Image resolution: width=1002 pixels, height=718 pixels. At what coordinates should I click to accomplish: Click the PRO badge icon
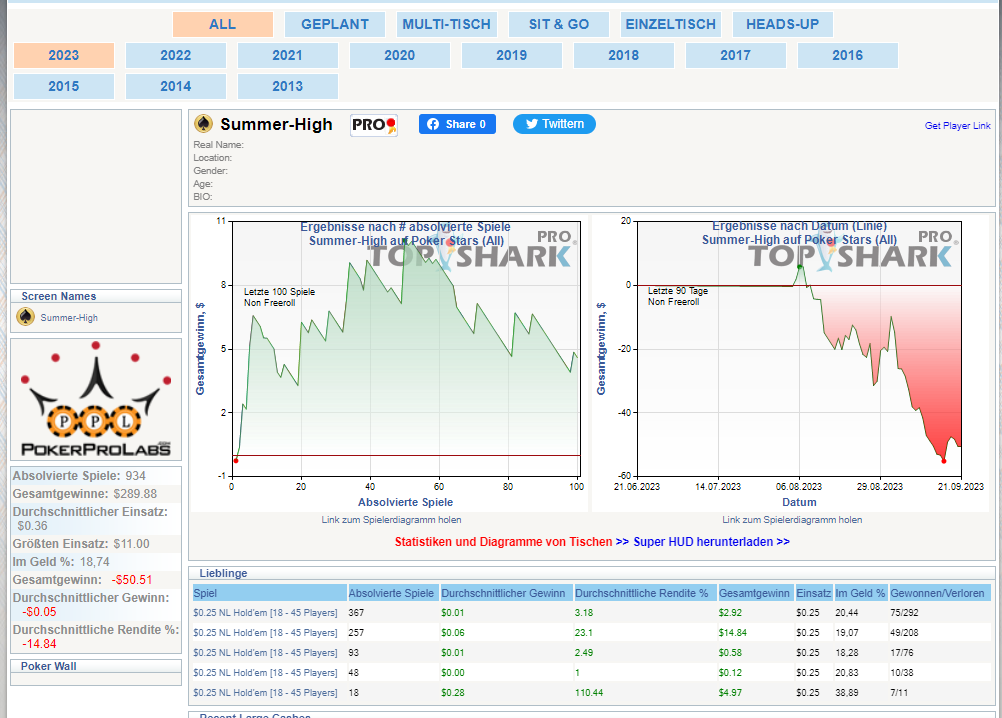(x=374, y=125)
